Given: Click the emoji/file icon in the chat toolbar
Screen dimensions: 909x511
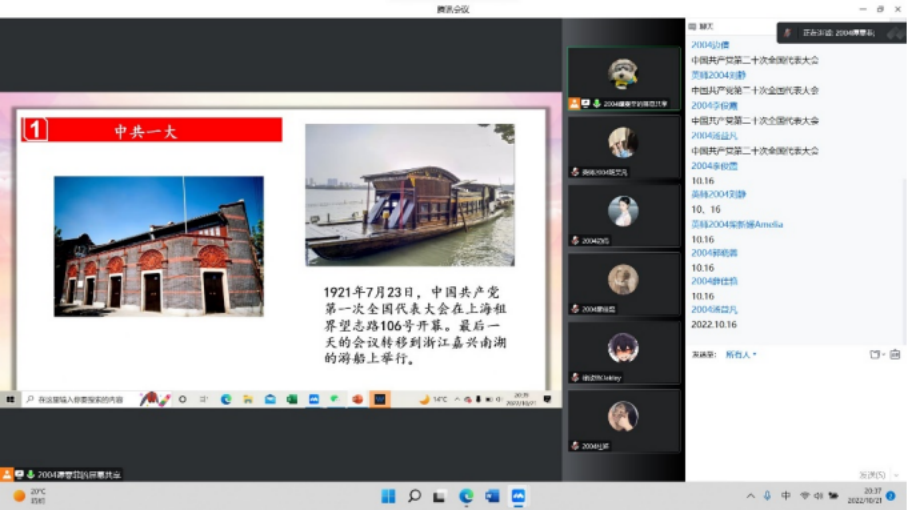Looking at the screenshot, I should 875,354.
